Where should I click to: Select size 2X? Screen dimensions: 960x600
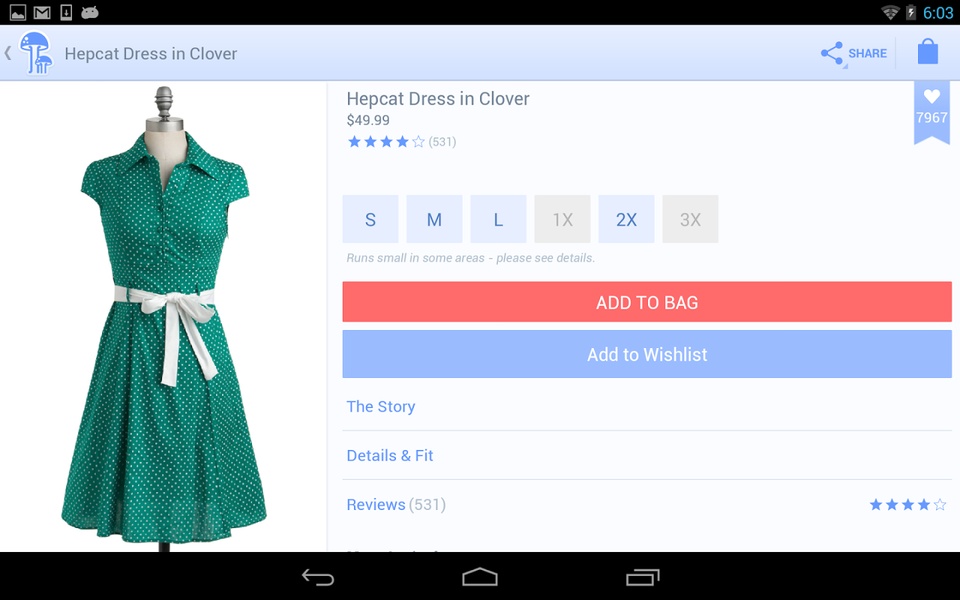coord(626,219)
